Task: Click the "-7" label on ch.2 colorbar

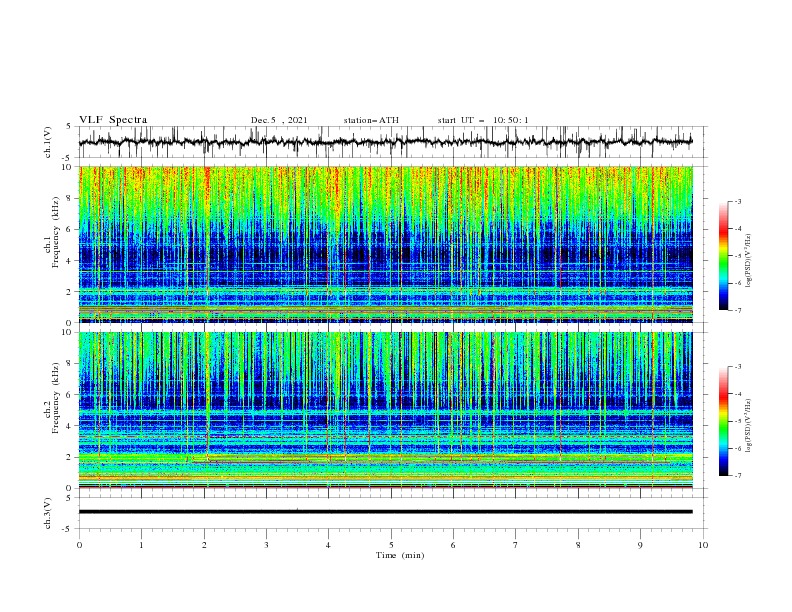Action: tap(738, 476)
